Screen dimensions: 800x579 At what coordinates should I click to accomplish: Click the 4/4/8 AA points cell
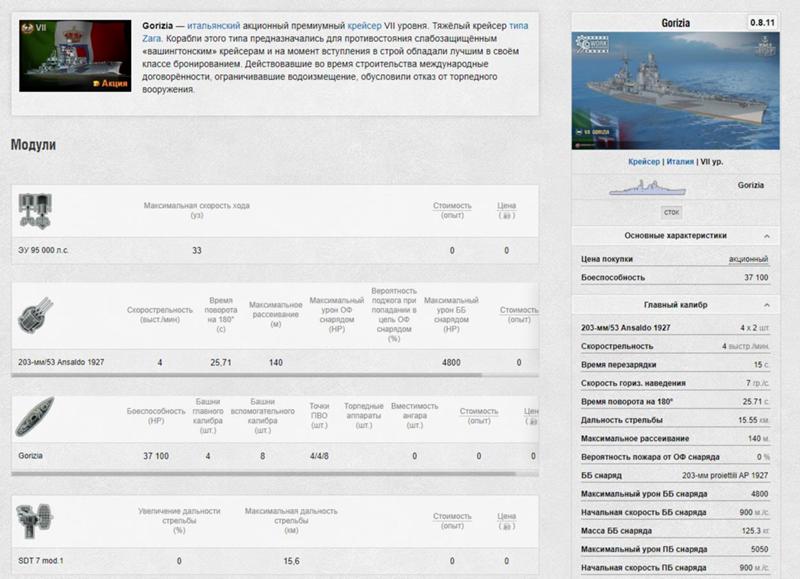tap(319, 456)
